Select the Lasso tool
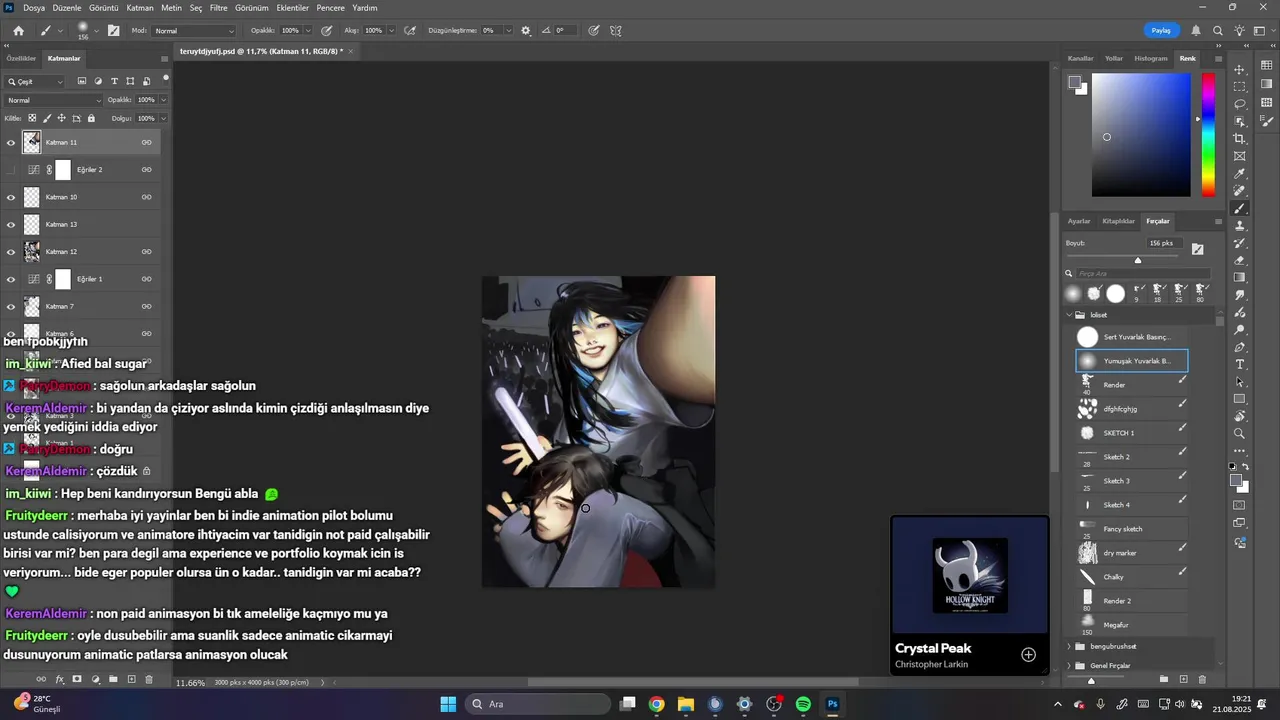 1240,104
